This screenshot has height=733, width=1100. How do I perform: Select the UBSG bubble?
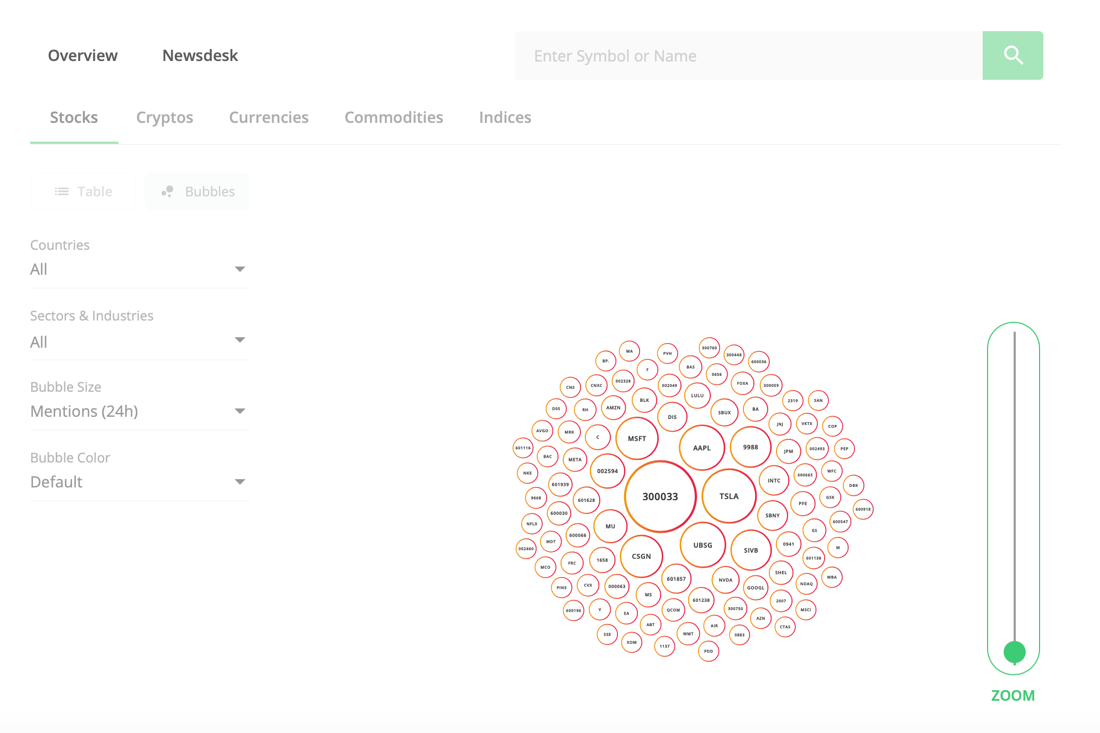[702, 545]
